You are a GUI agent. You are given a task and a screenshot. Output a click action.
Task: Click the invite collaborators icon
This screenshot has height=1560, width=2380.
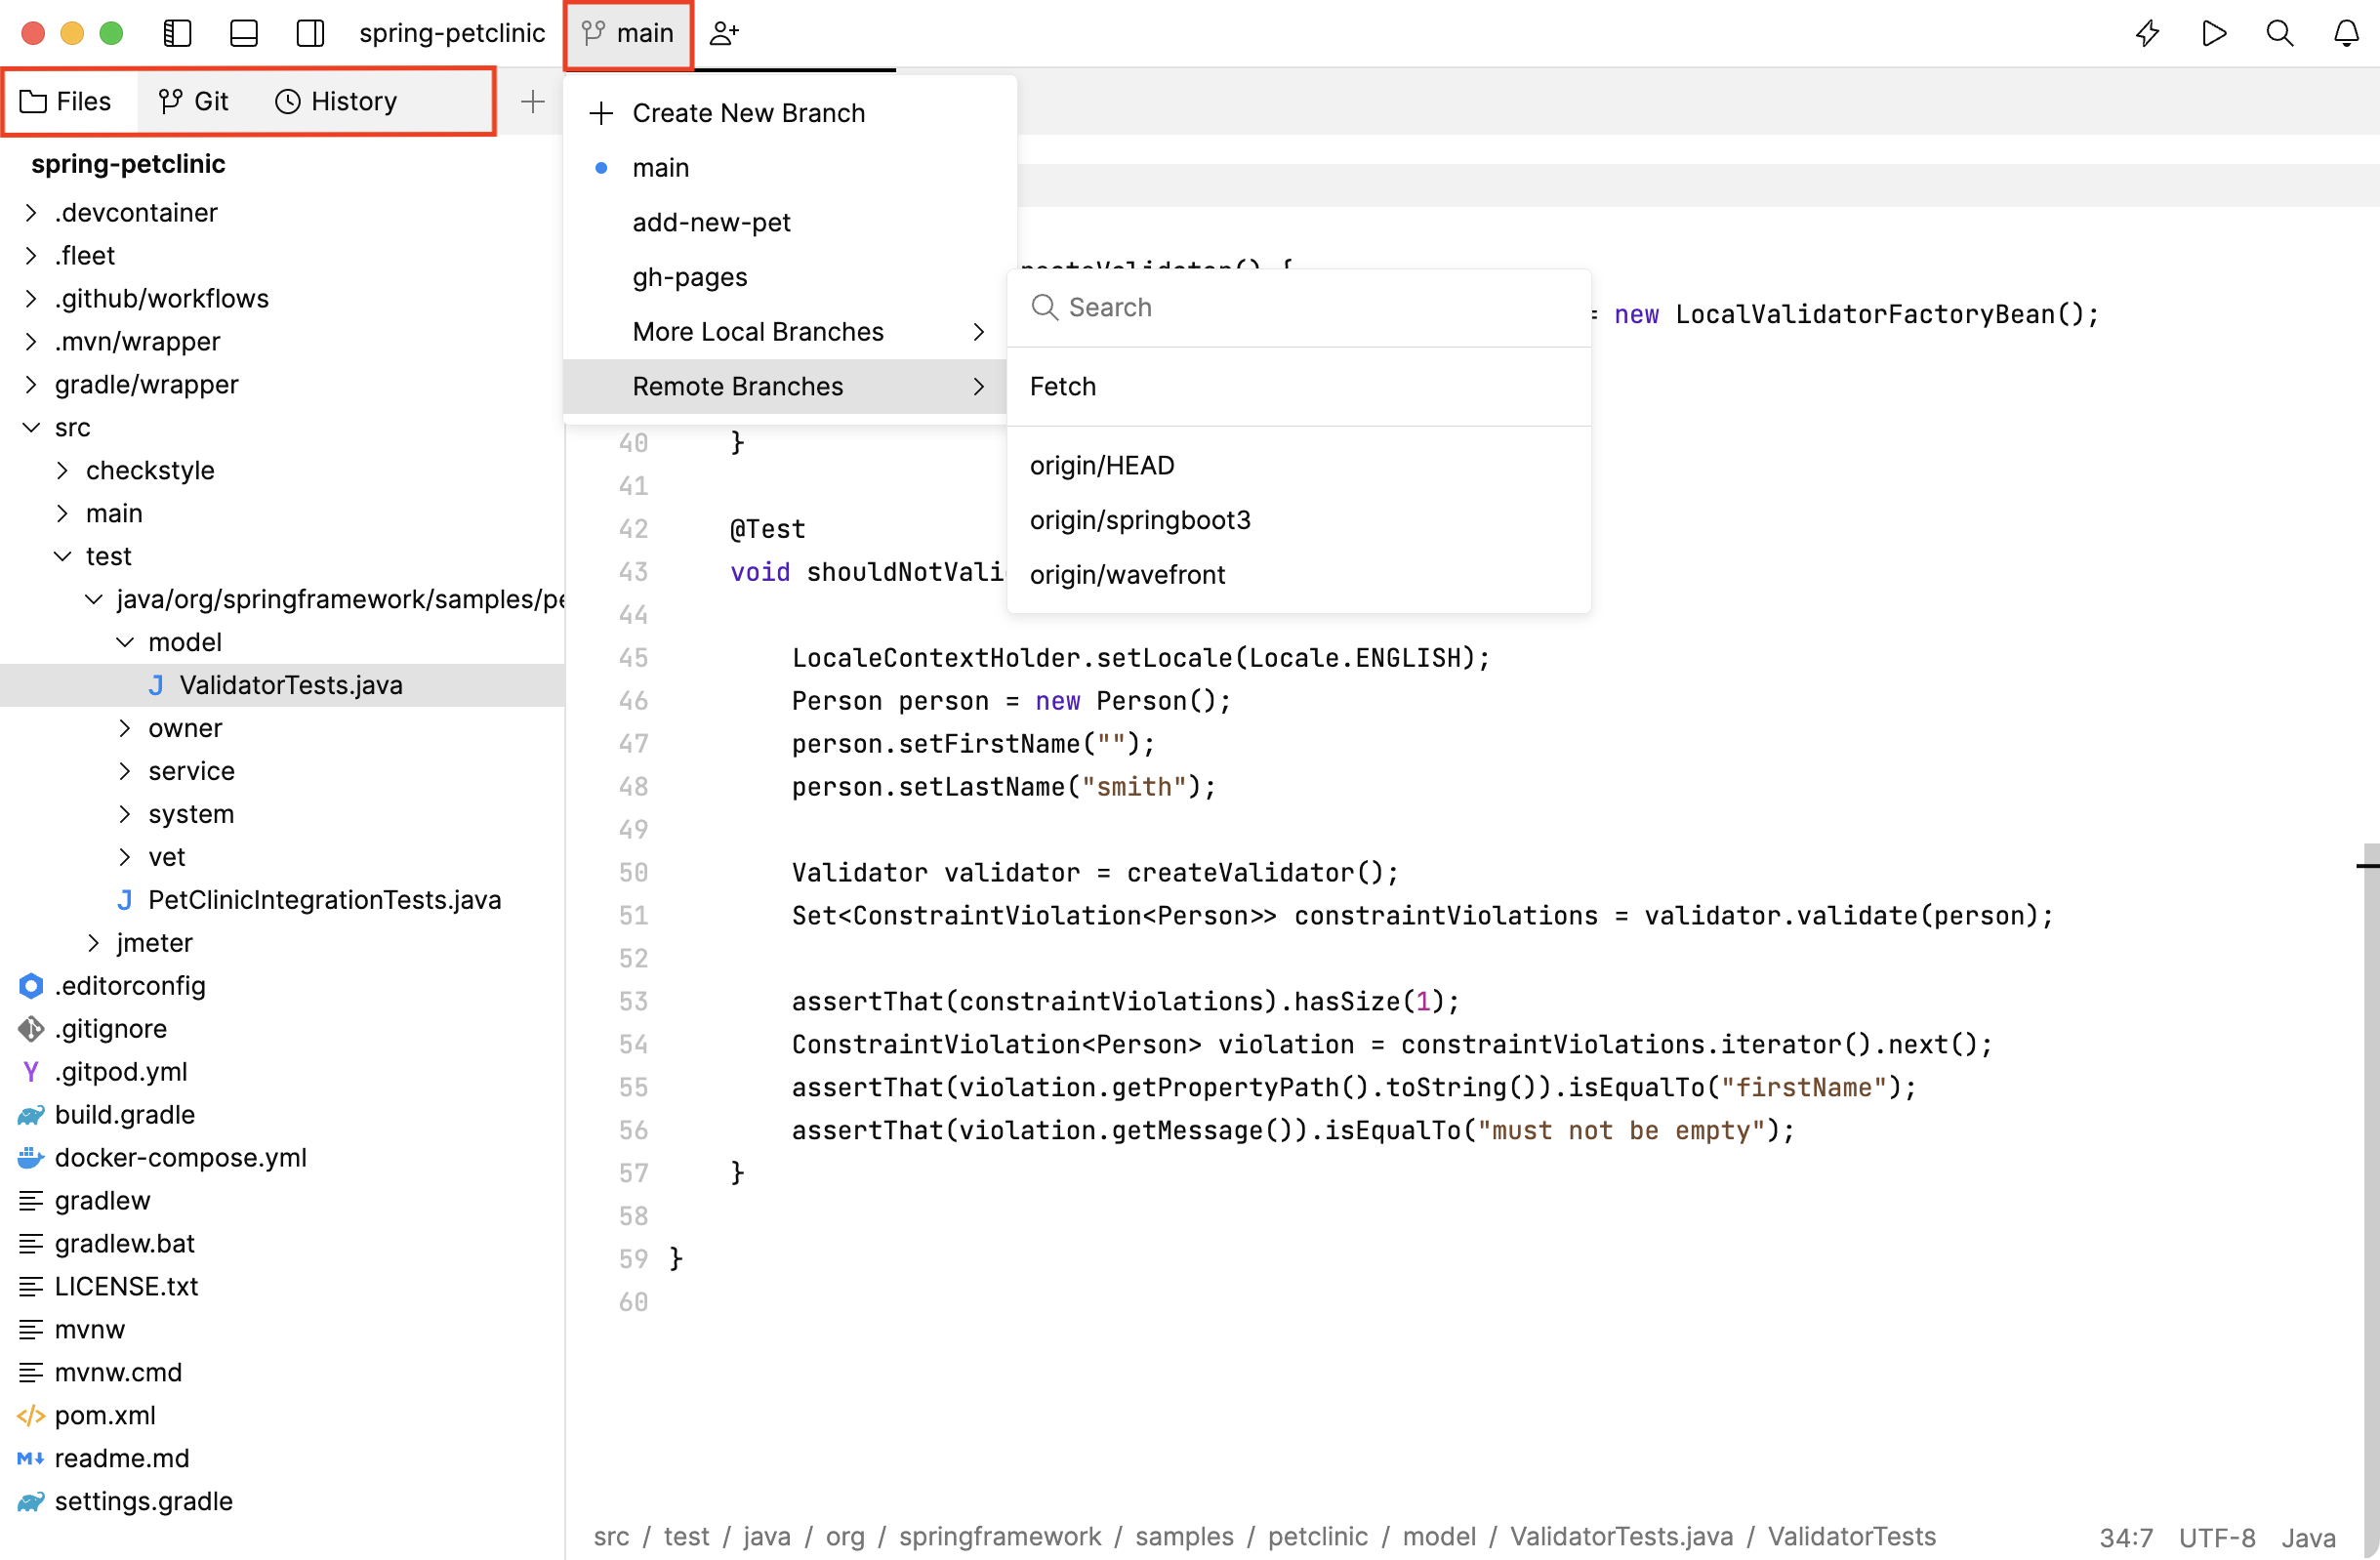click(724, 33)
